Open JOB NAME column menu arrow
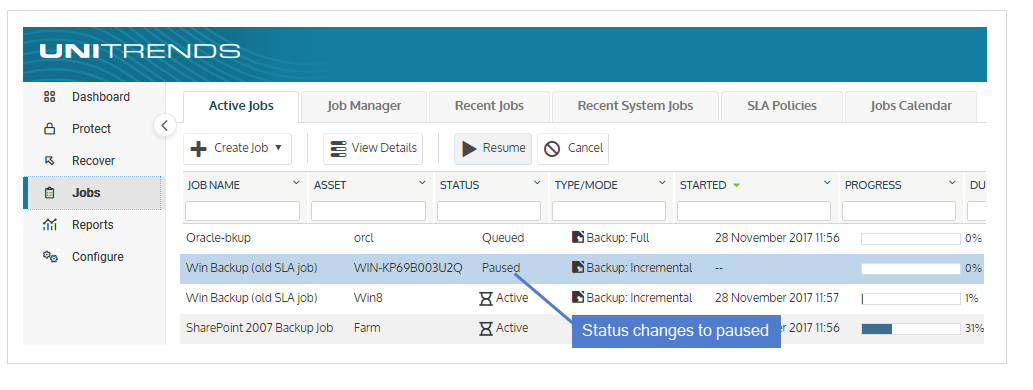Viewport: 1033px width, 390px height. pos(296,183)
